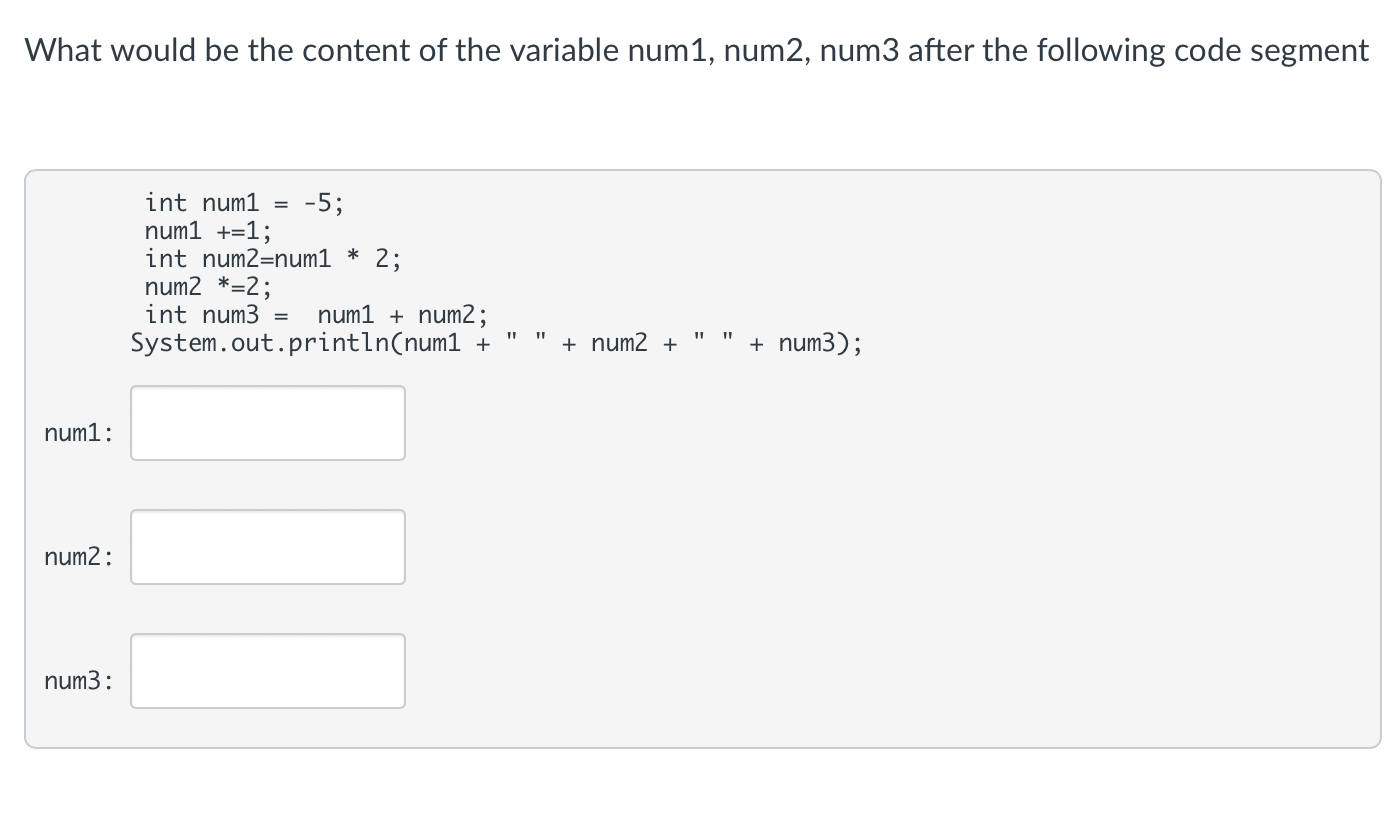Click the 'num2:' label text
Image resolution: width=1396 pixels, height=816 pixels.
click(79, 557)
